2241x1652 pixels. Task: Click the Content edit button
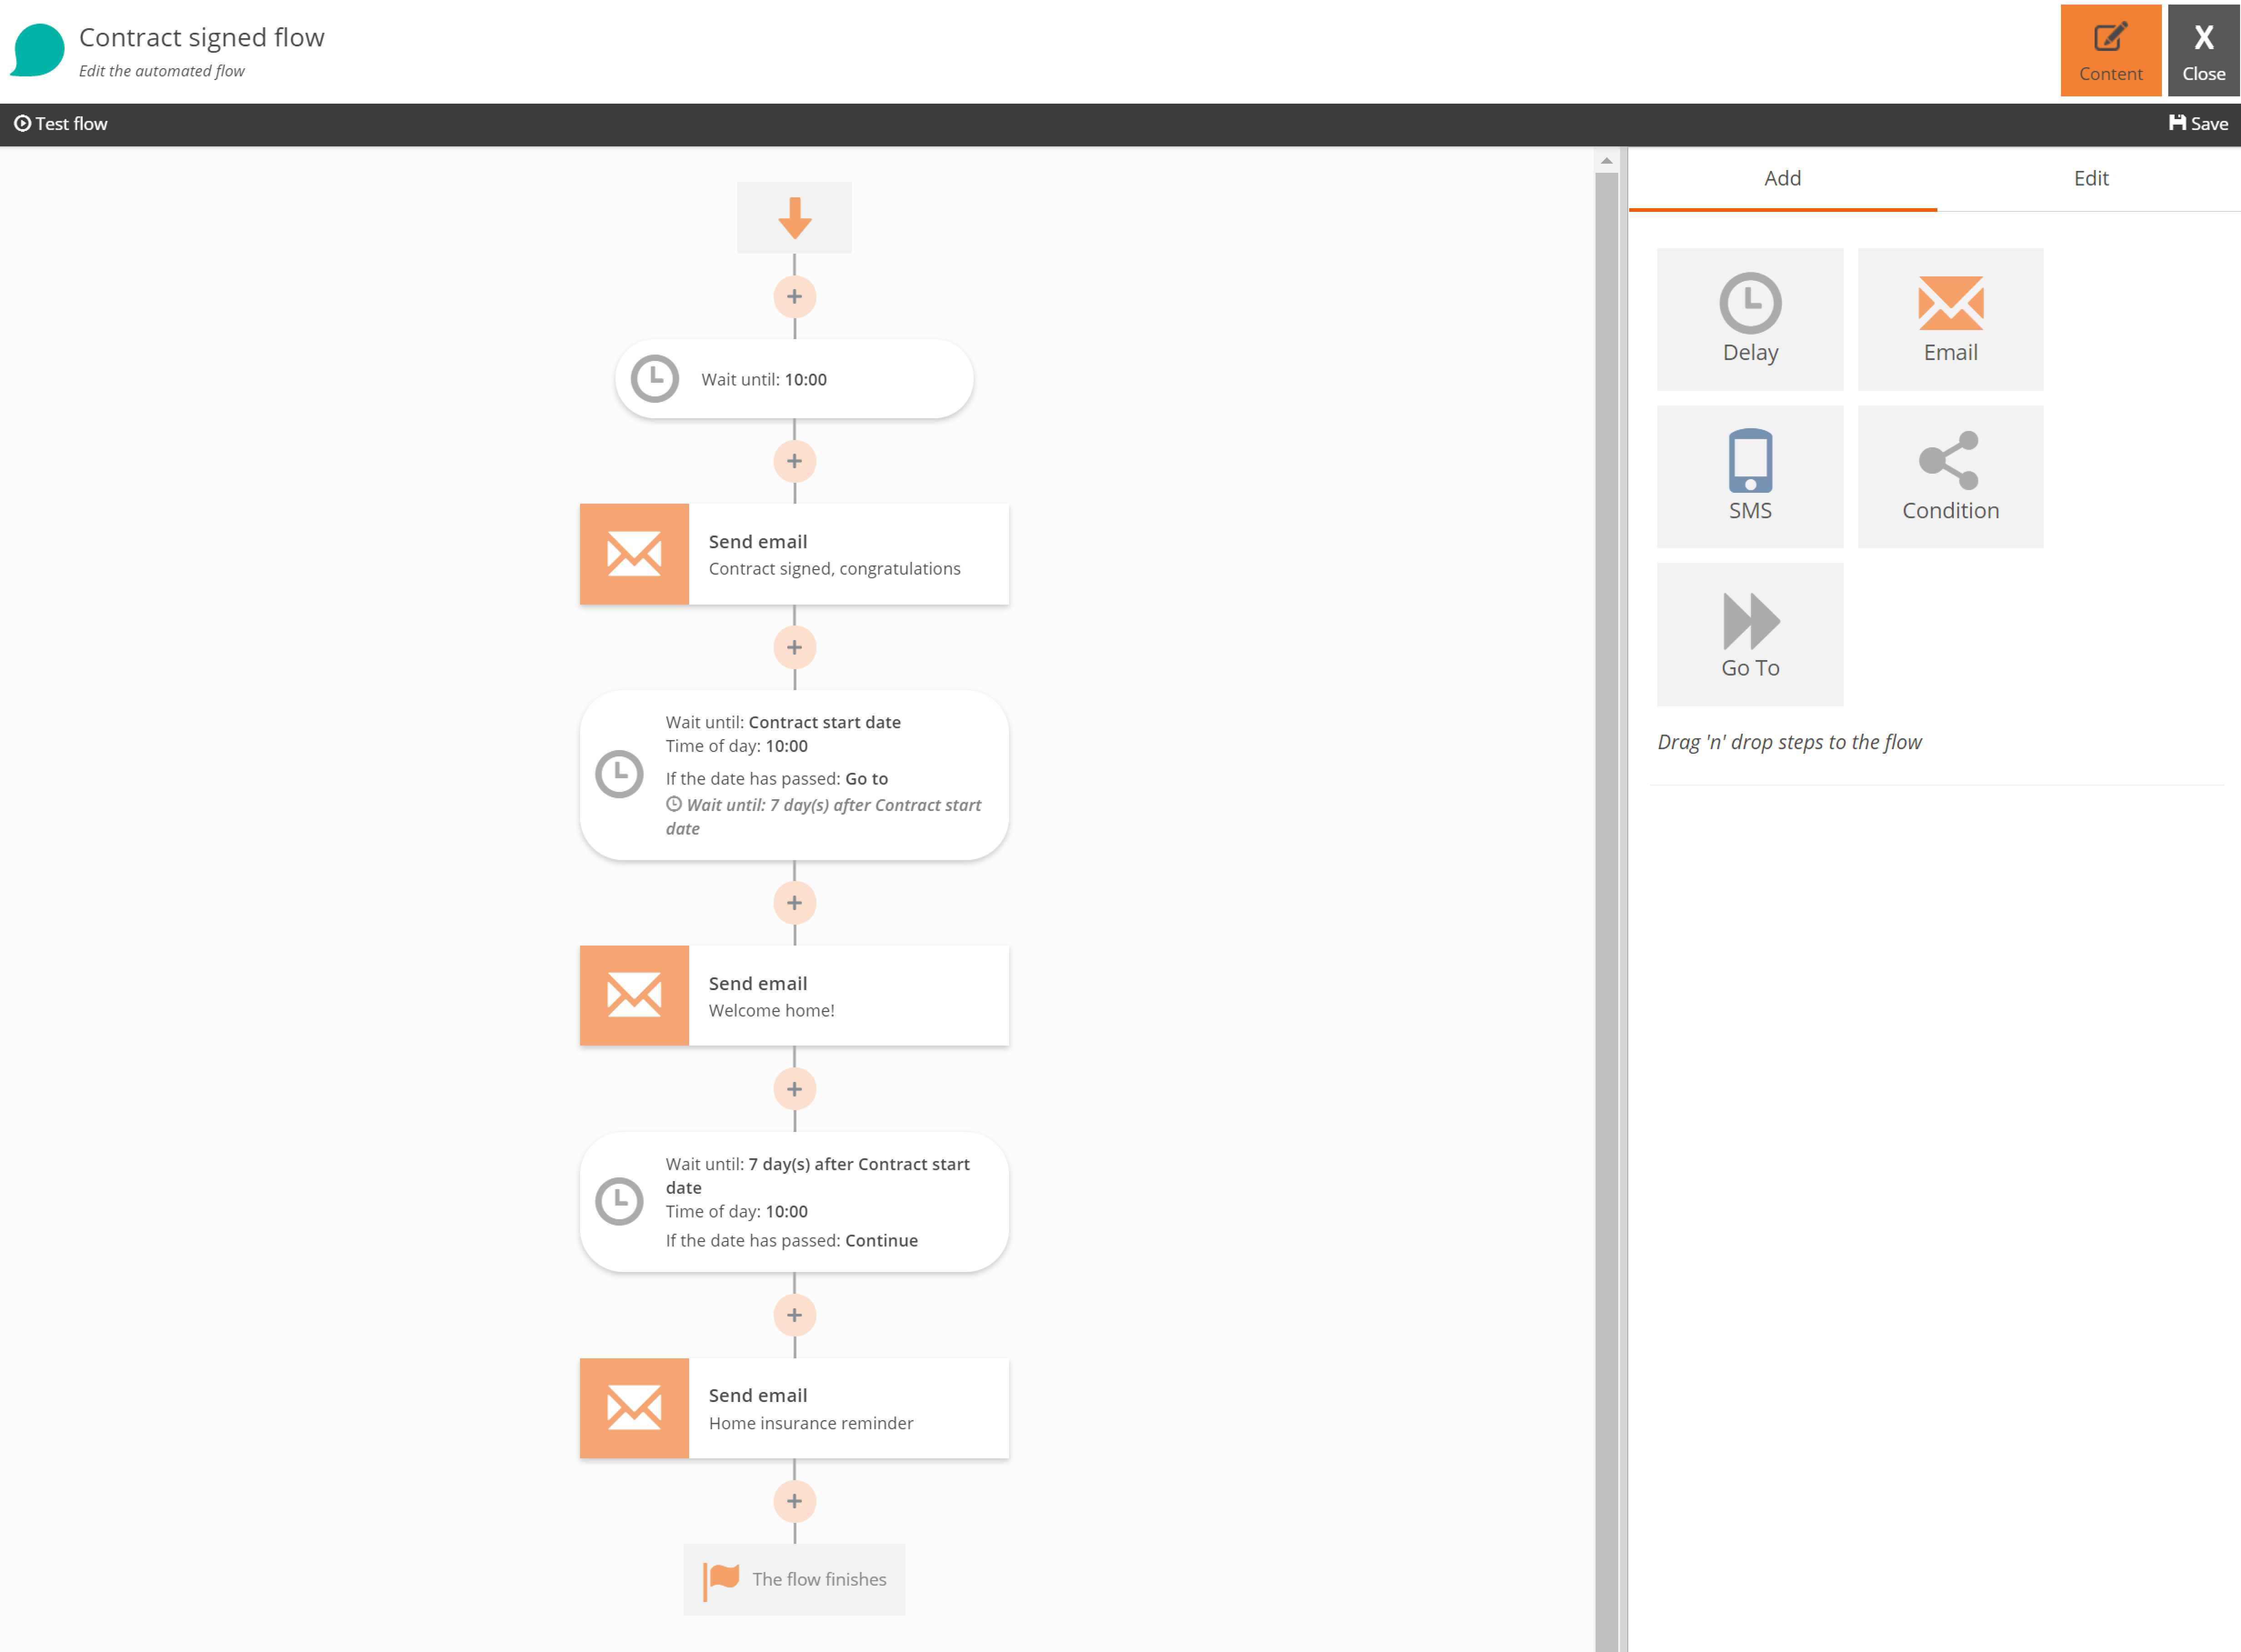point(2110,51)
